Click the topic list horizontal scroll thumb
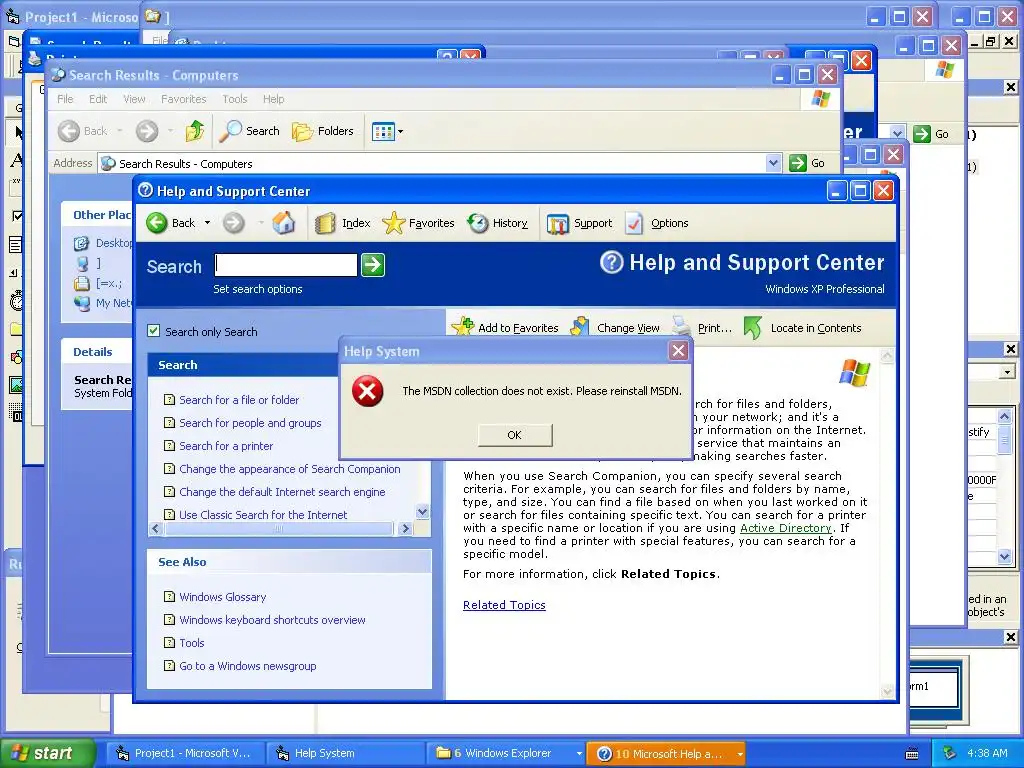 pyautogui.click(x=279, y=528)
